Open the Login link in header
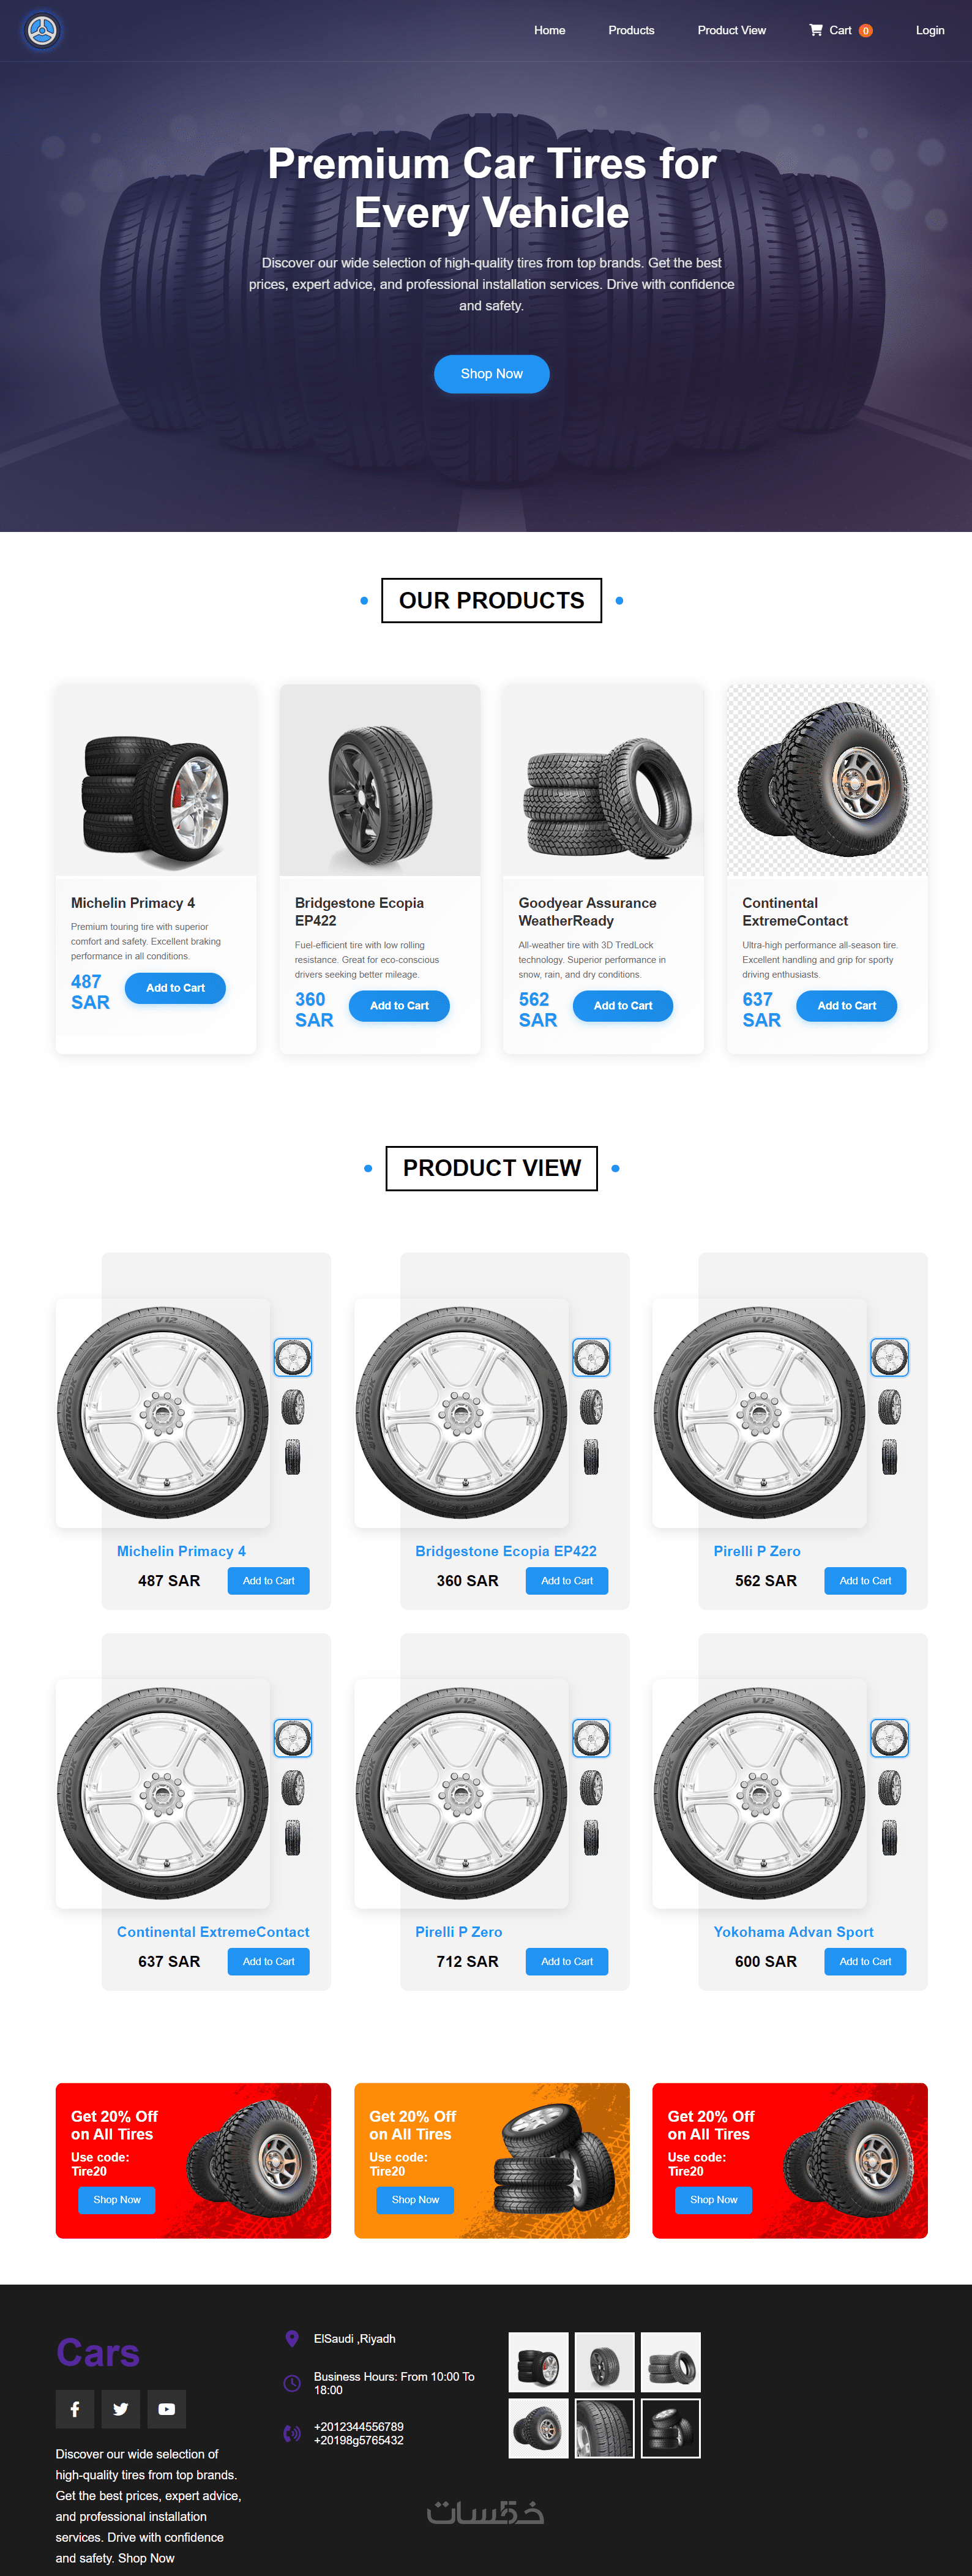Image resolution: width=972 pixels, height=2576 pixels. 930,30
